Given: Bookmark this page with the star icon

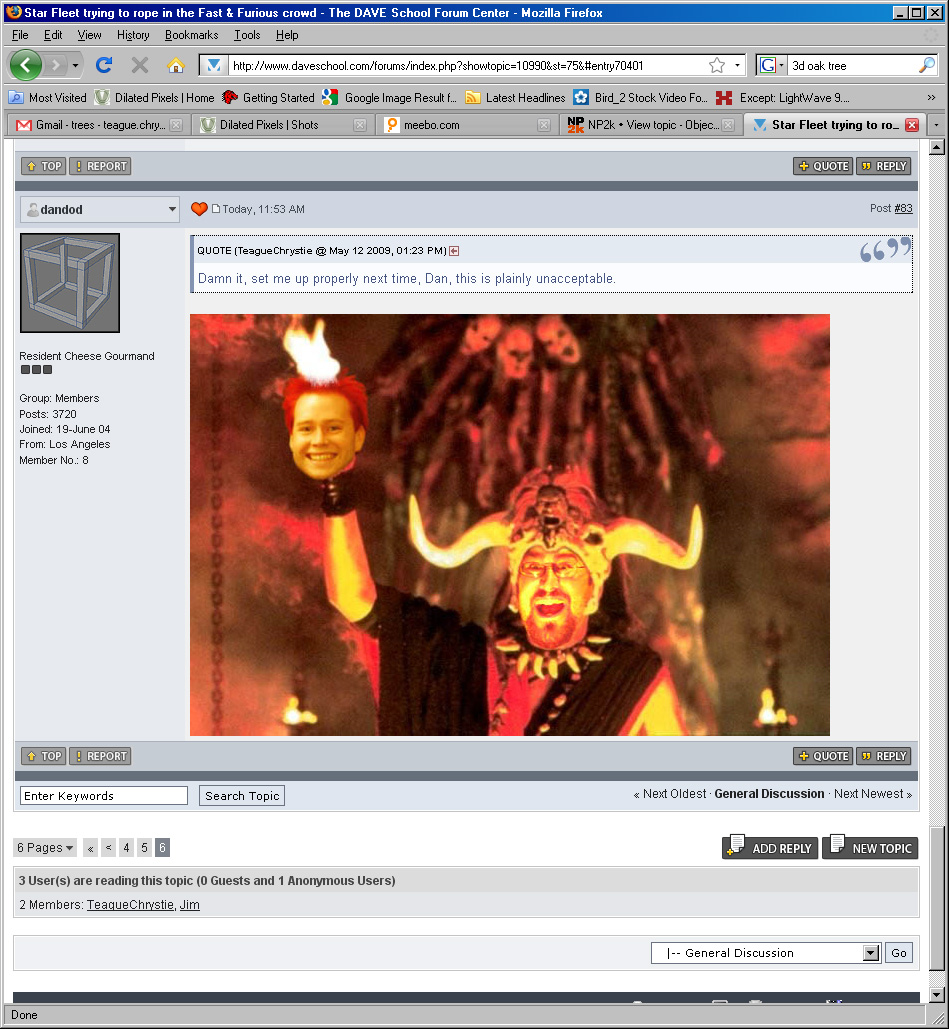Looking at the screenshot, I should 717,65.
